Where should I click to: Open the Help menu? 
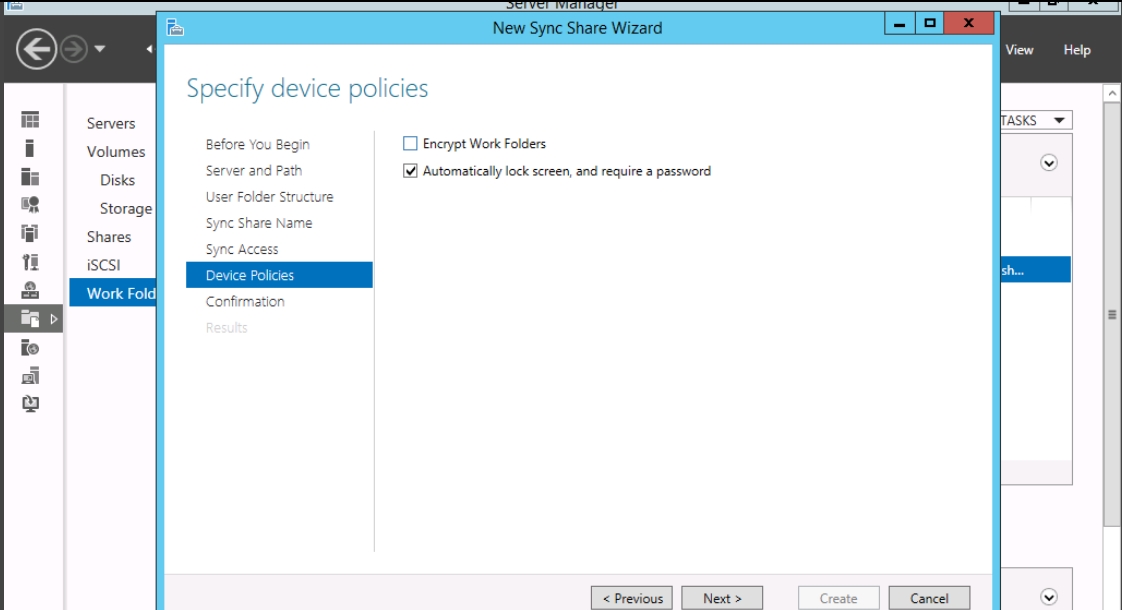point(1076,50)
